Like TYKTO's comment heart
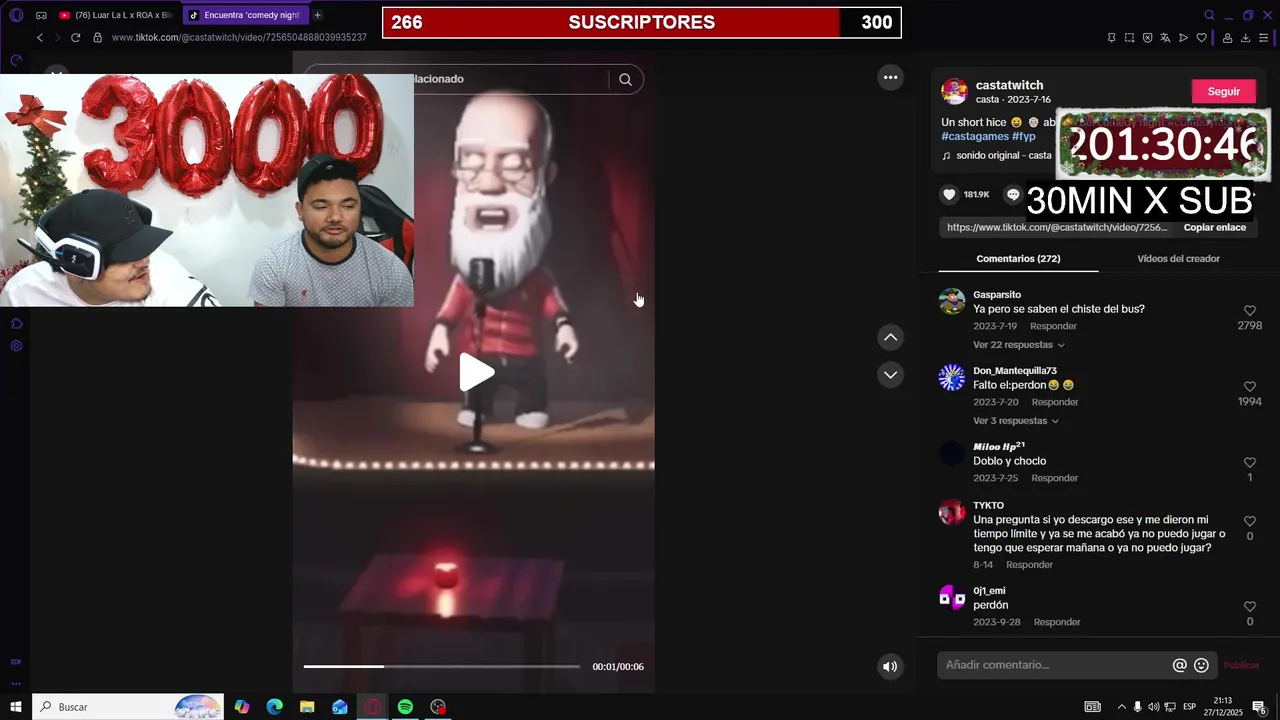Image resolution: width=1280 pixels, height=720 pixels. [x=1250, y=521]
